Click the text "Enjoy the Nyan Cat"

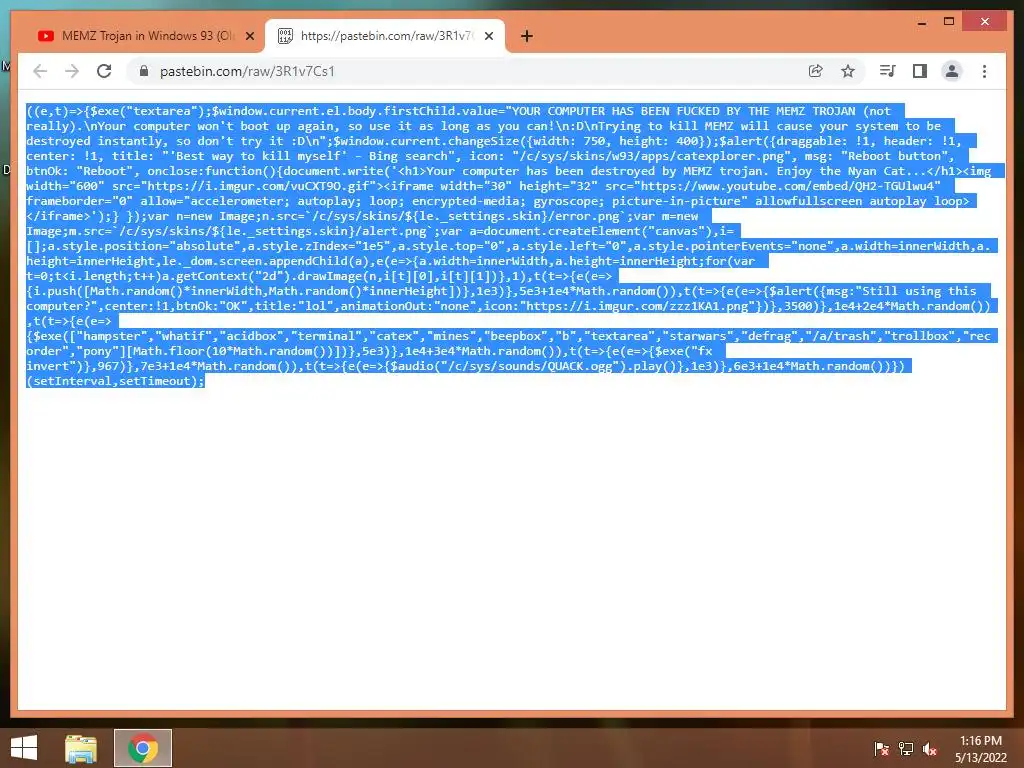[x=840, y=171]
